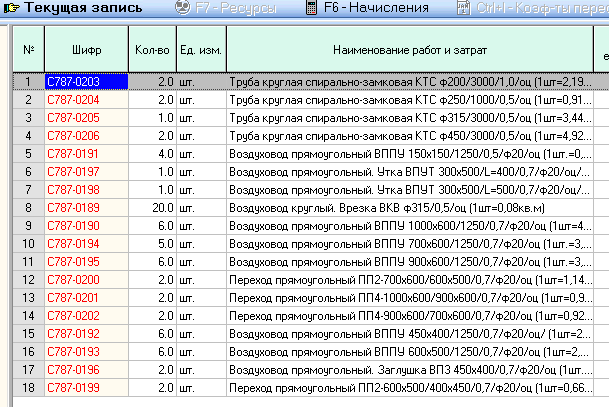Select code cell C787-0206
The image size is (609, 407).
[87, 136]
